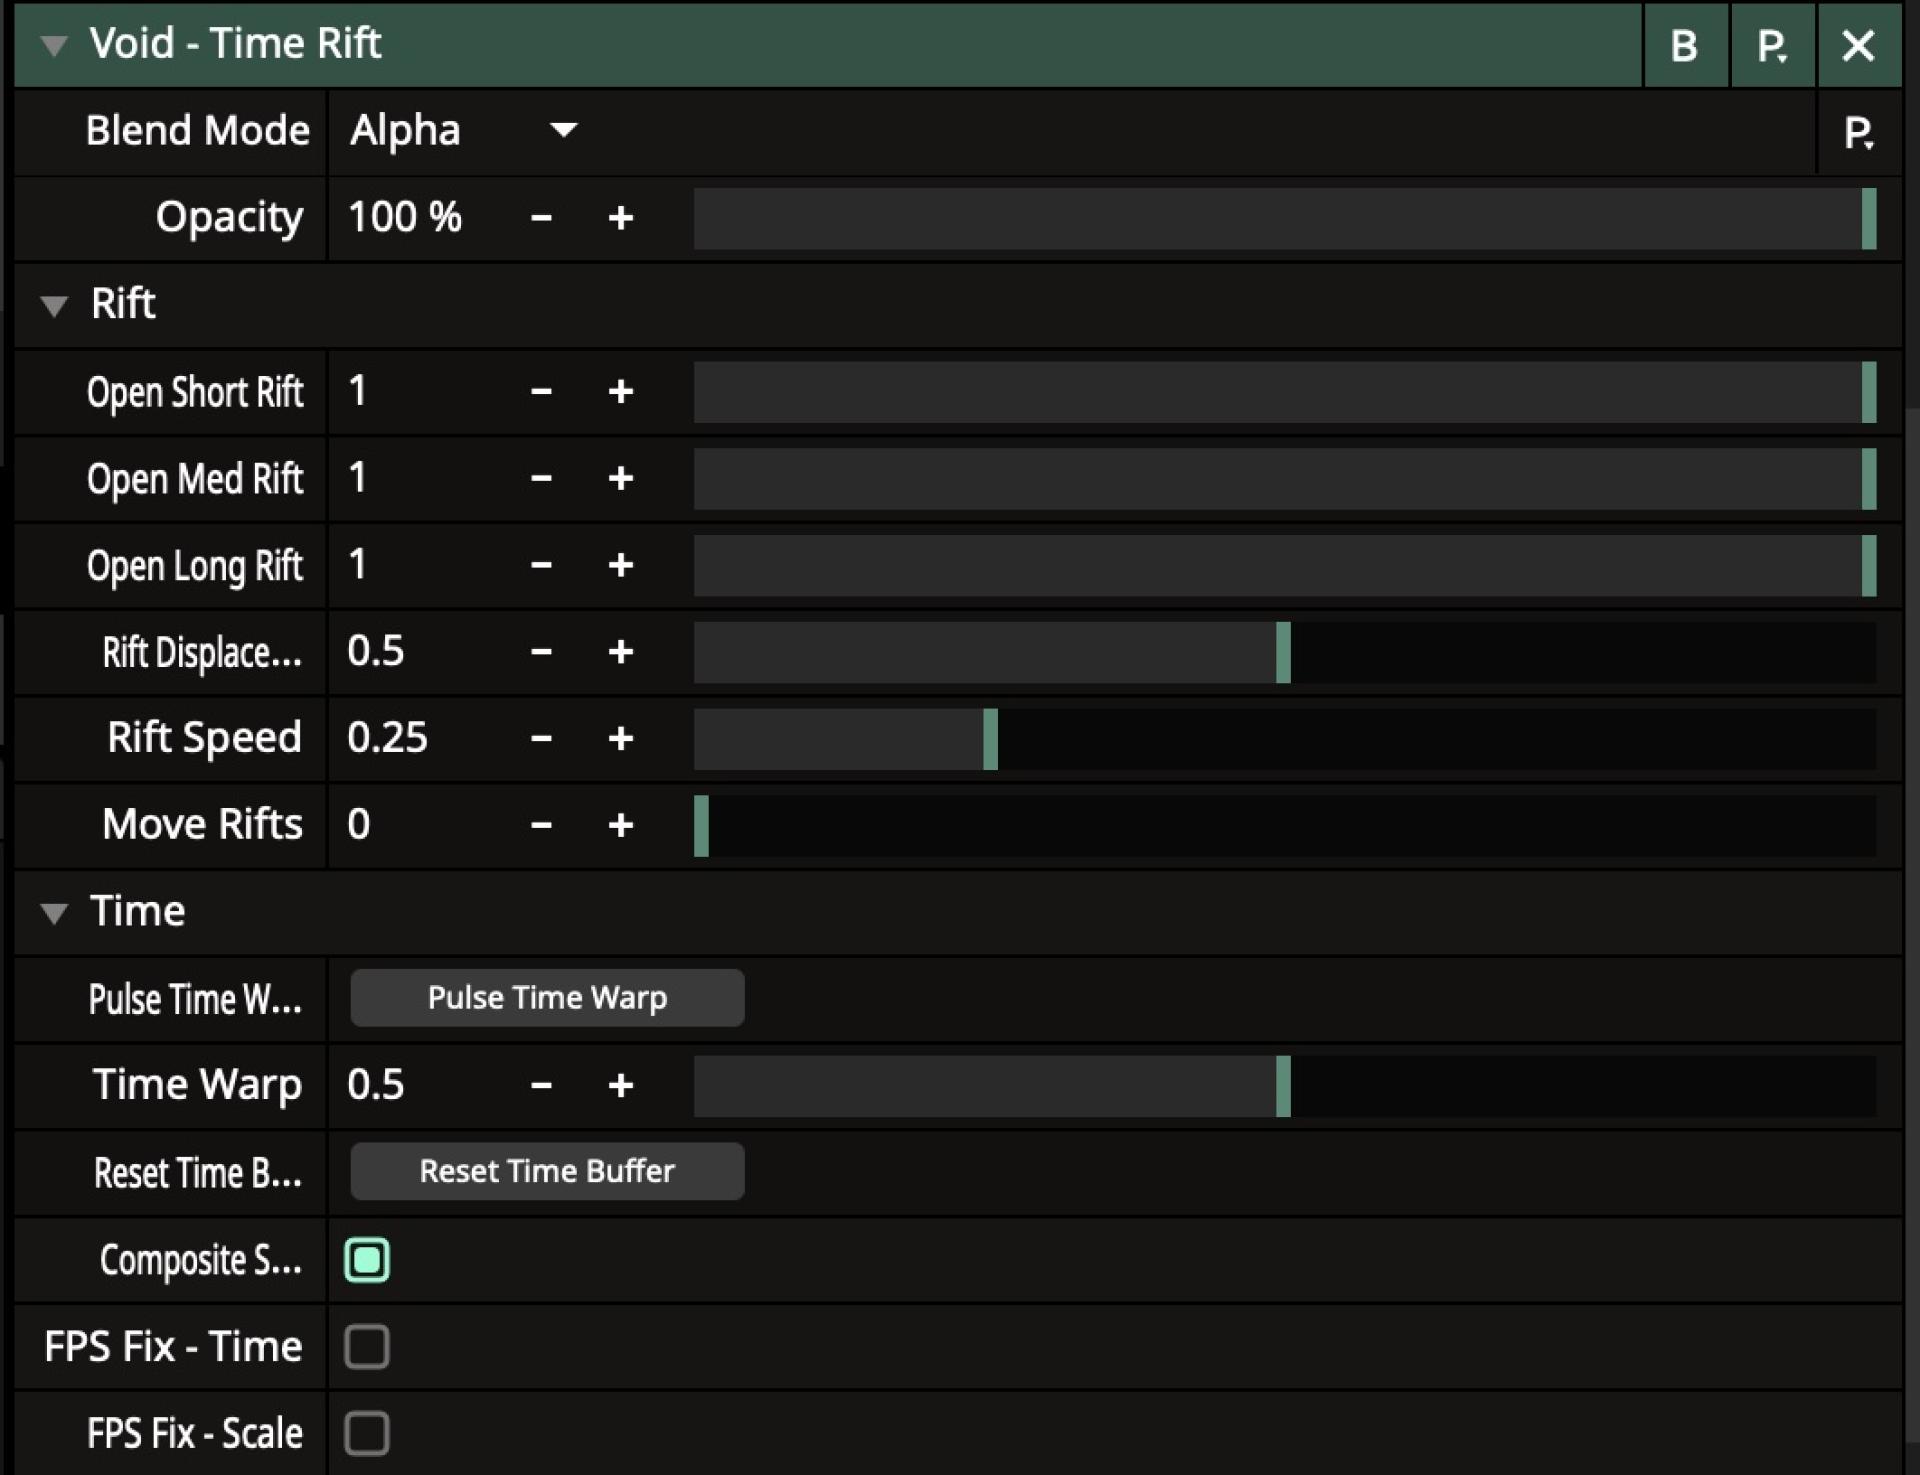Screen dimensions: 1920x1475
Task: Open the effect preset P menu in header
Action: point(1772,45)
